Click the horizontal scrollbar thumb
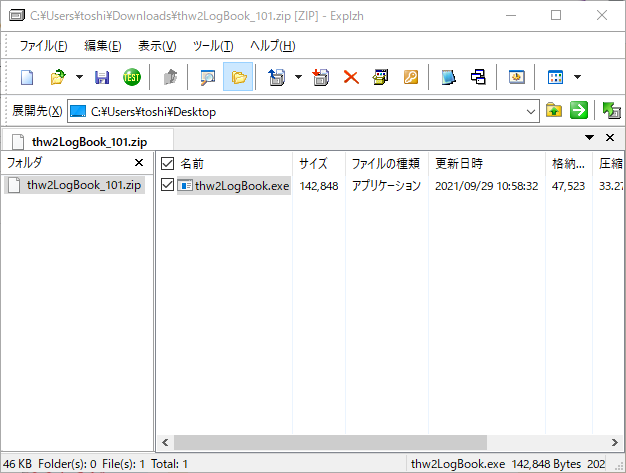 tap(330, 442)
